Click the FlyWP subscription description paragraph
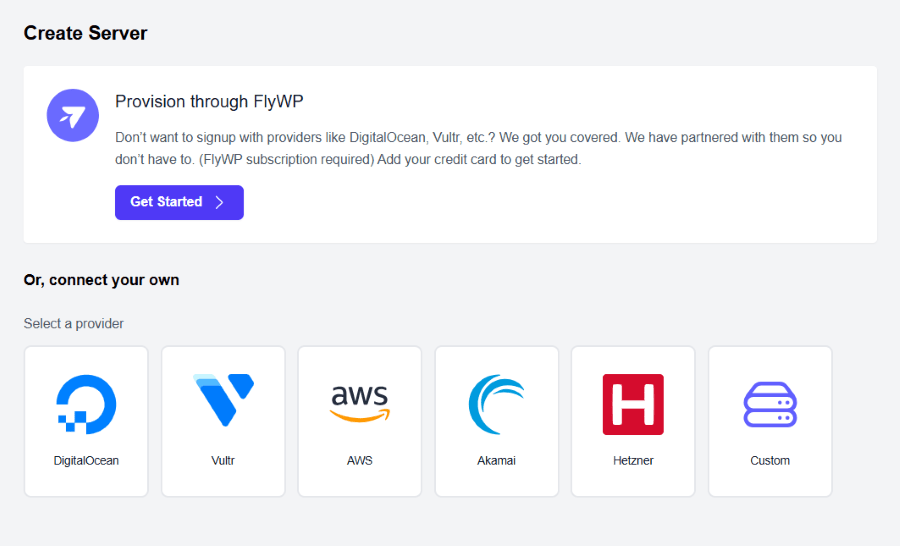Image resolution: width=900 pixels, height=546 pixels. click(x=478, y=148)
